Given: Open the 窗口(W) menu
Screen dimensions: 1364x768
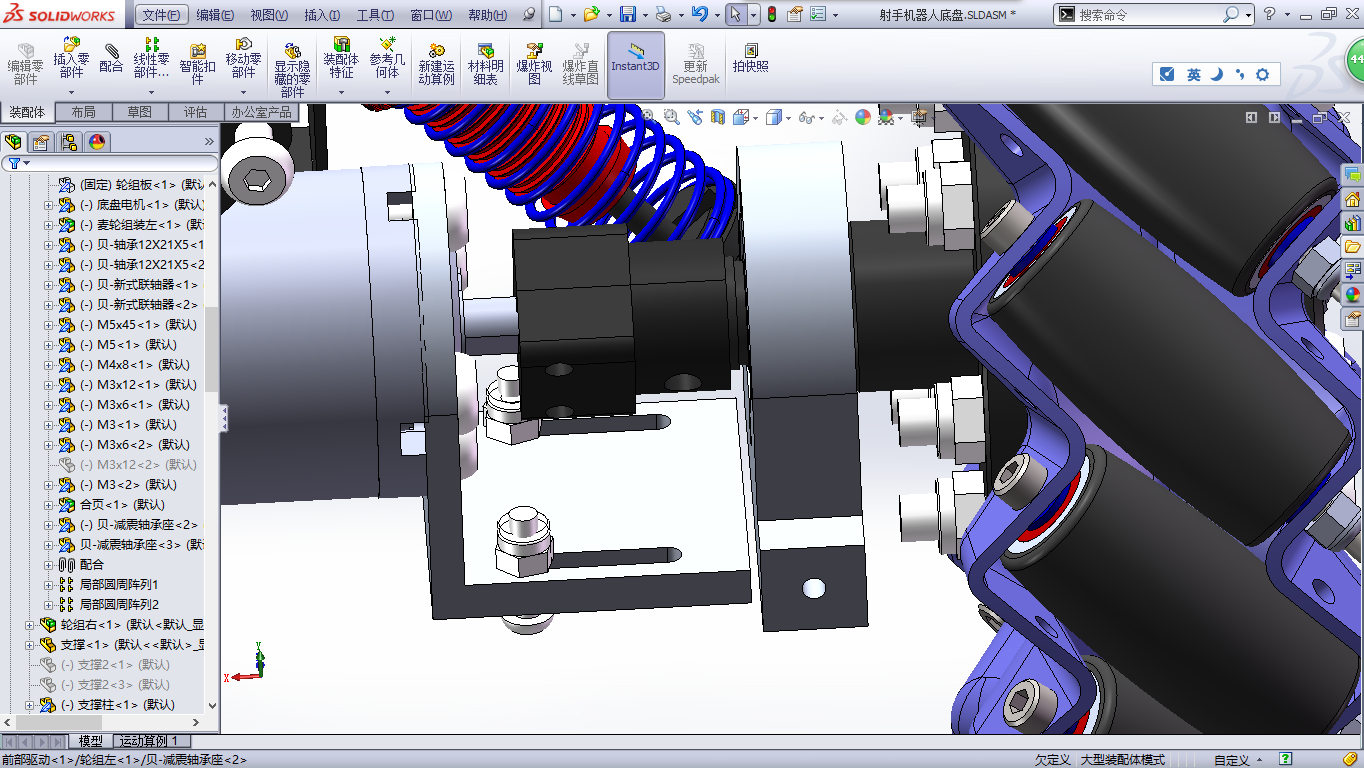Looking at the screenshot, I should click(431, 15).
